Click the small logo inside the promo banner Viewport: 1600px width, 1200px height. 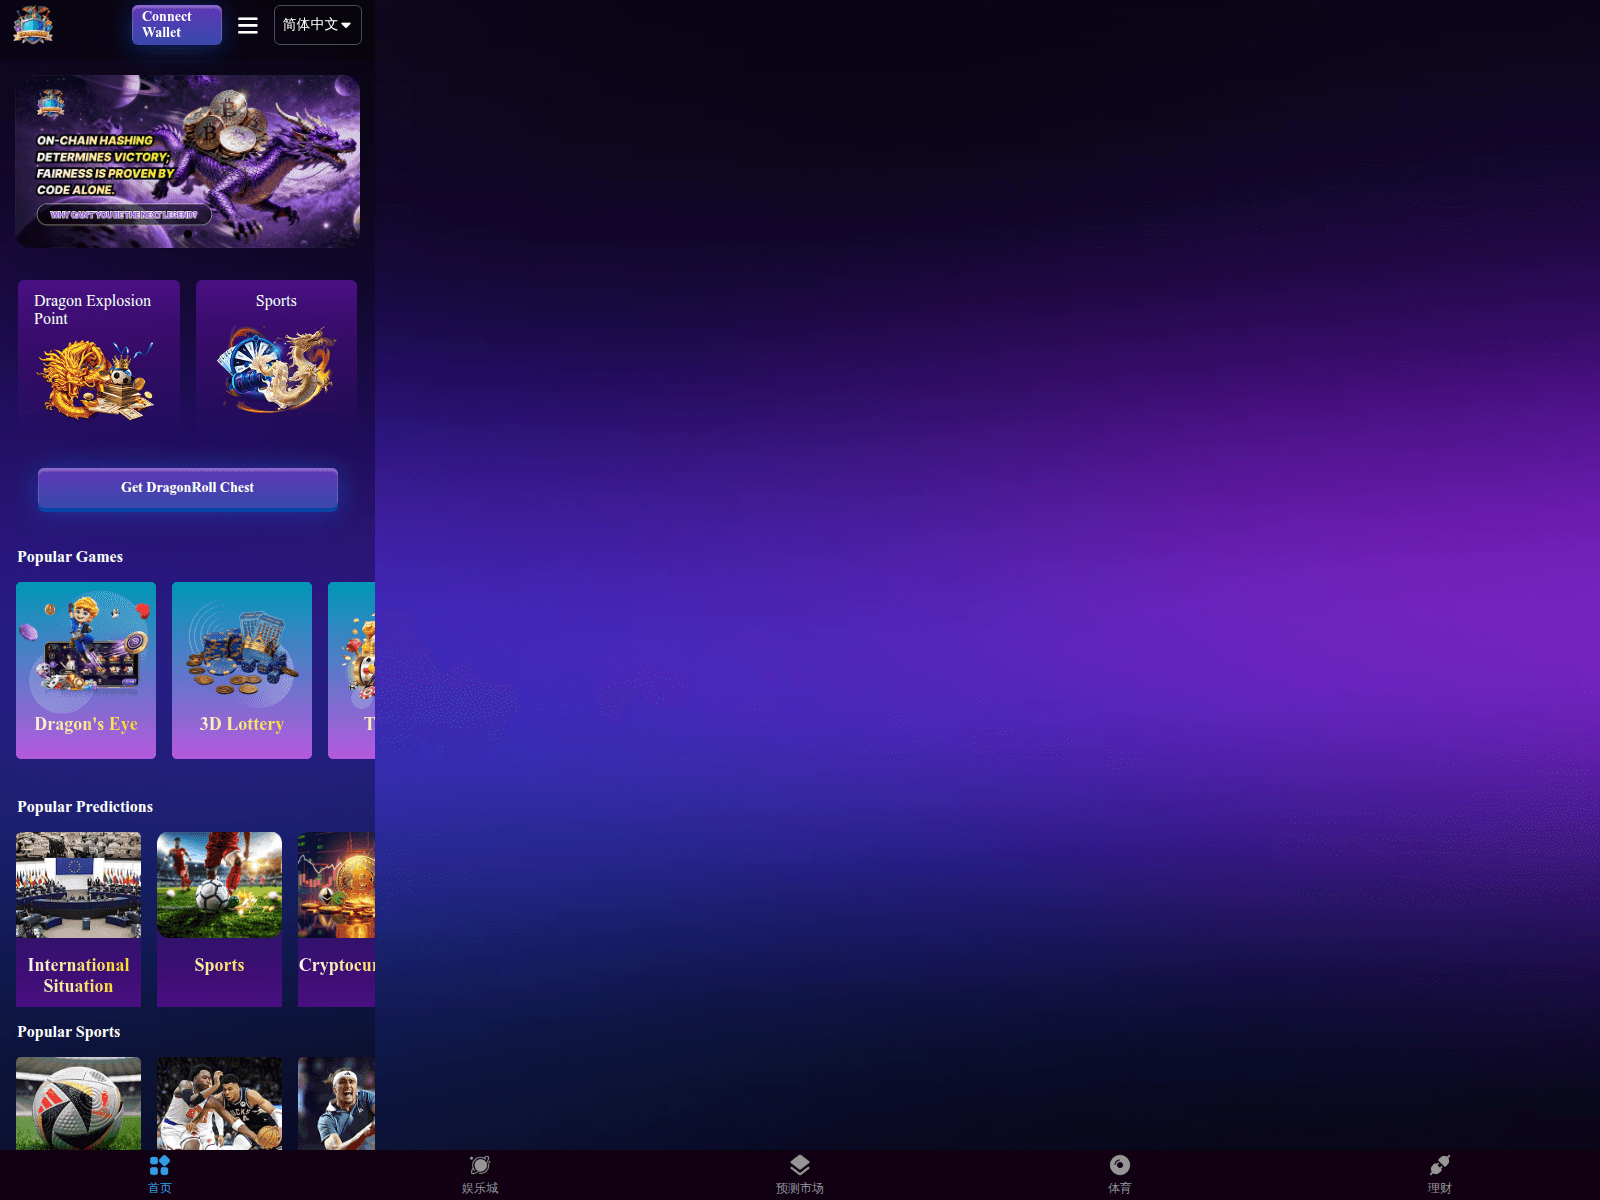pos(51,104)
